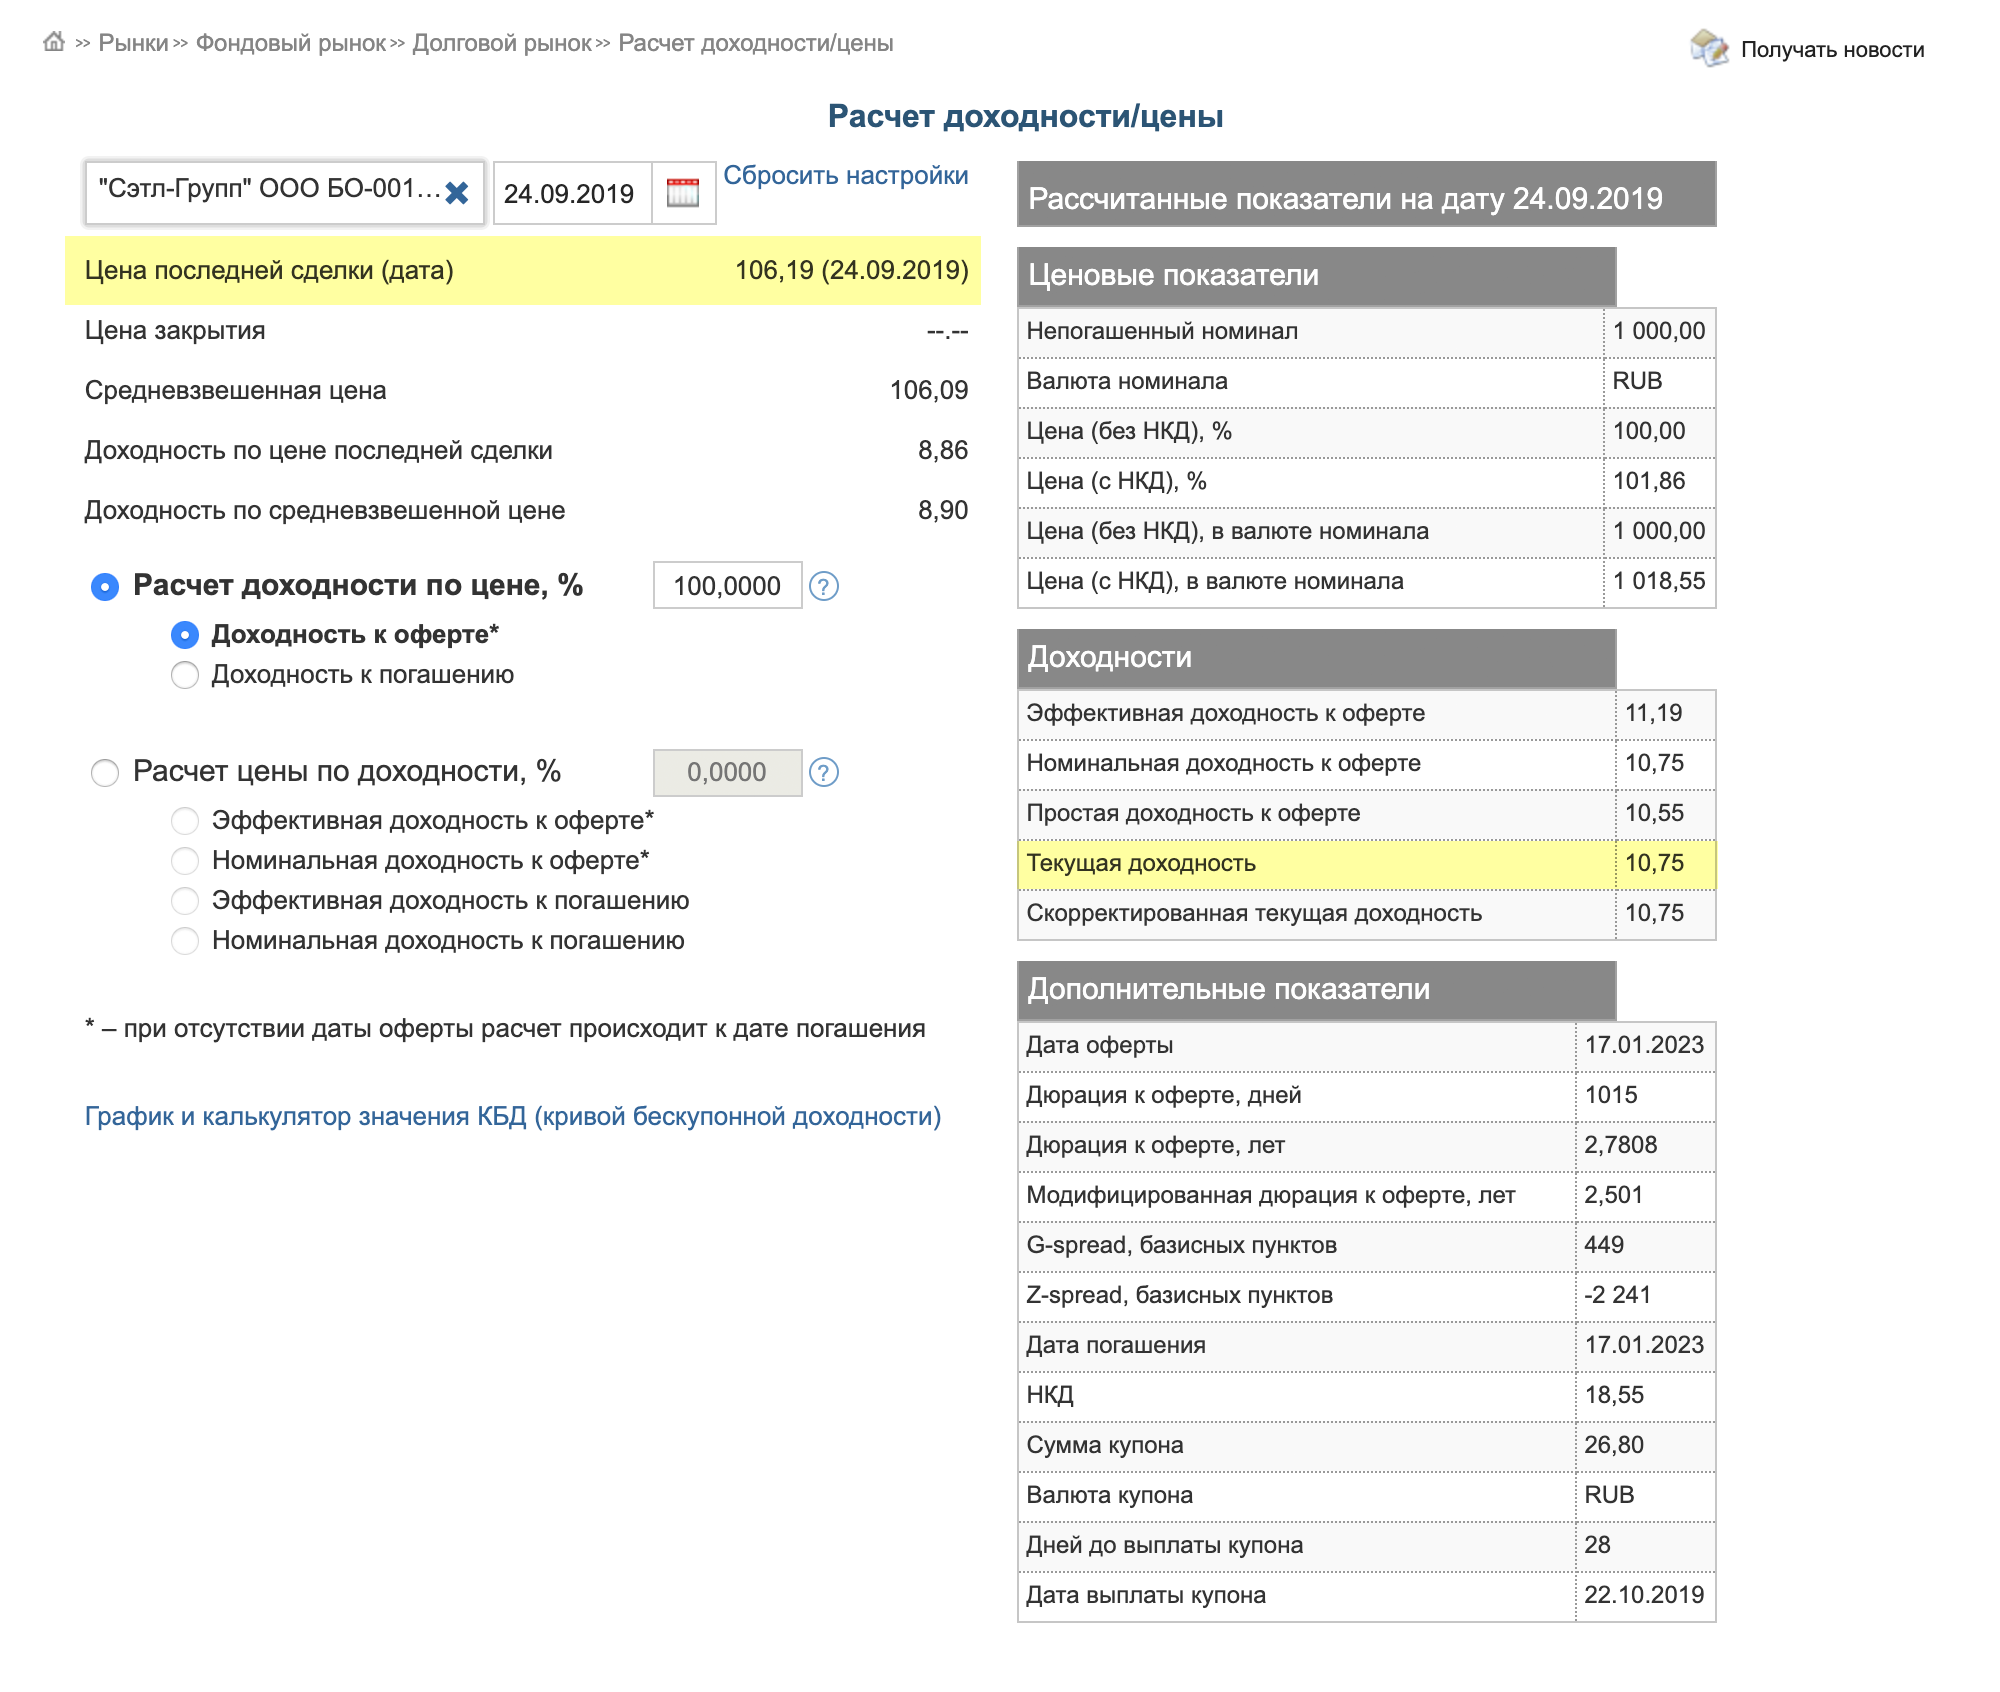Click 'Сбросить настройки' link
This screenshot has height=1692, width=2000.
tap(846, 175)
